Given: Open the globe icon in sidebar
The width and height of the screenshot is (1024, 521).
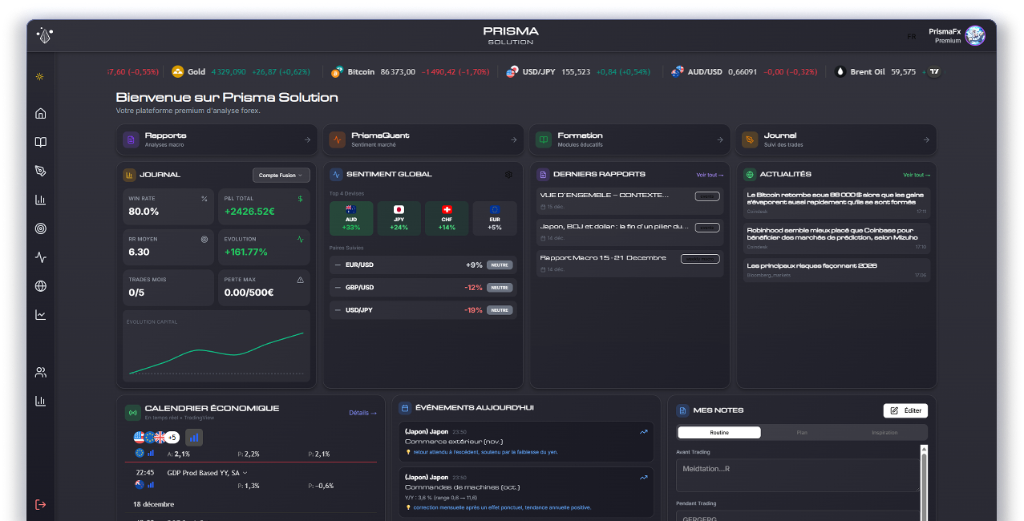Looking at the screenshot, I should (40, 286).
